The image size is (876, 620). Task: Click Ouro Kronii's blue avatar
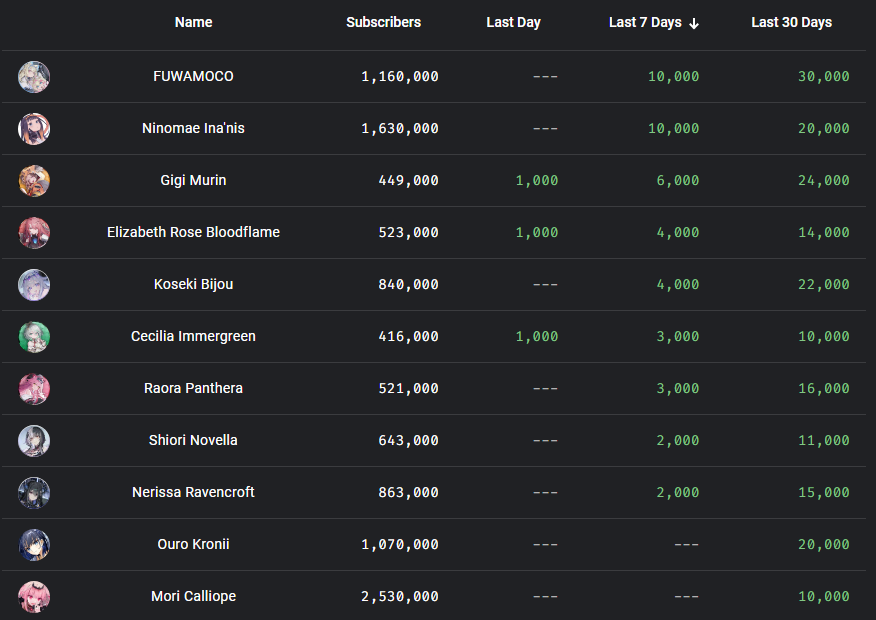click(34, 545)
